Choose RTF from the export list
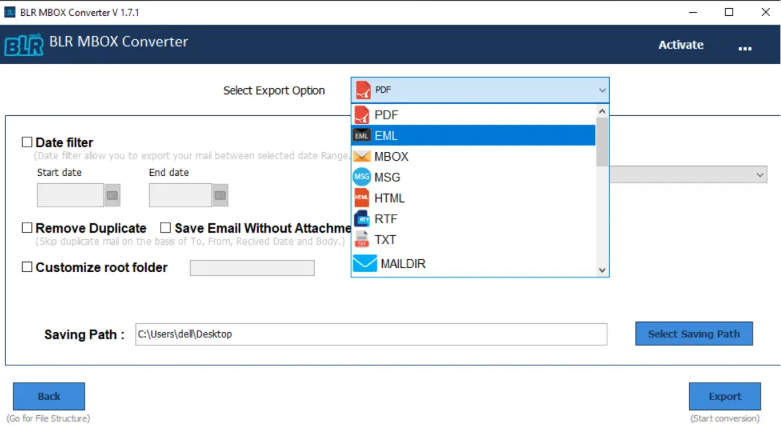 click(473, 219)
